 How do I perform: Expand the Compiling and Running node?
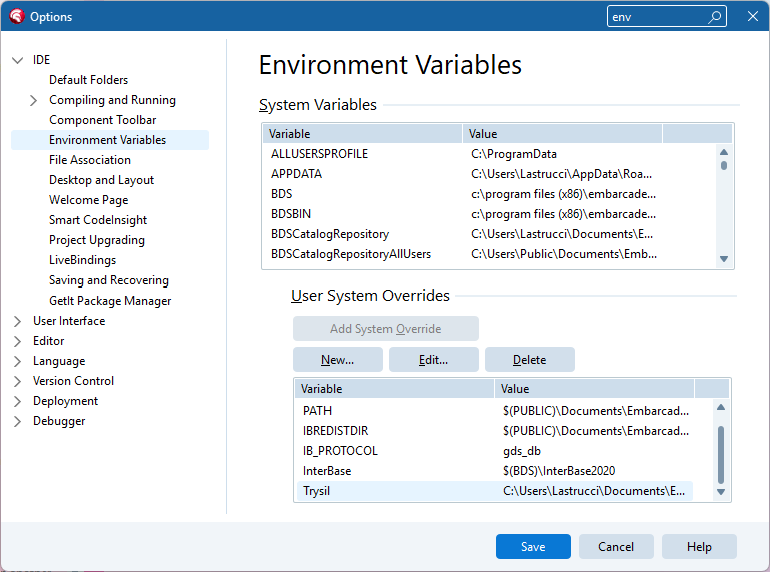click(x=33, y=100)
